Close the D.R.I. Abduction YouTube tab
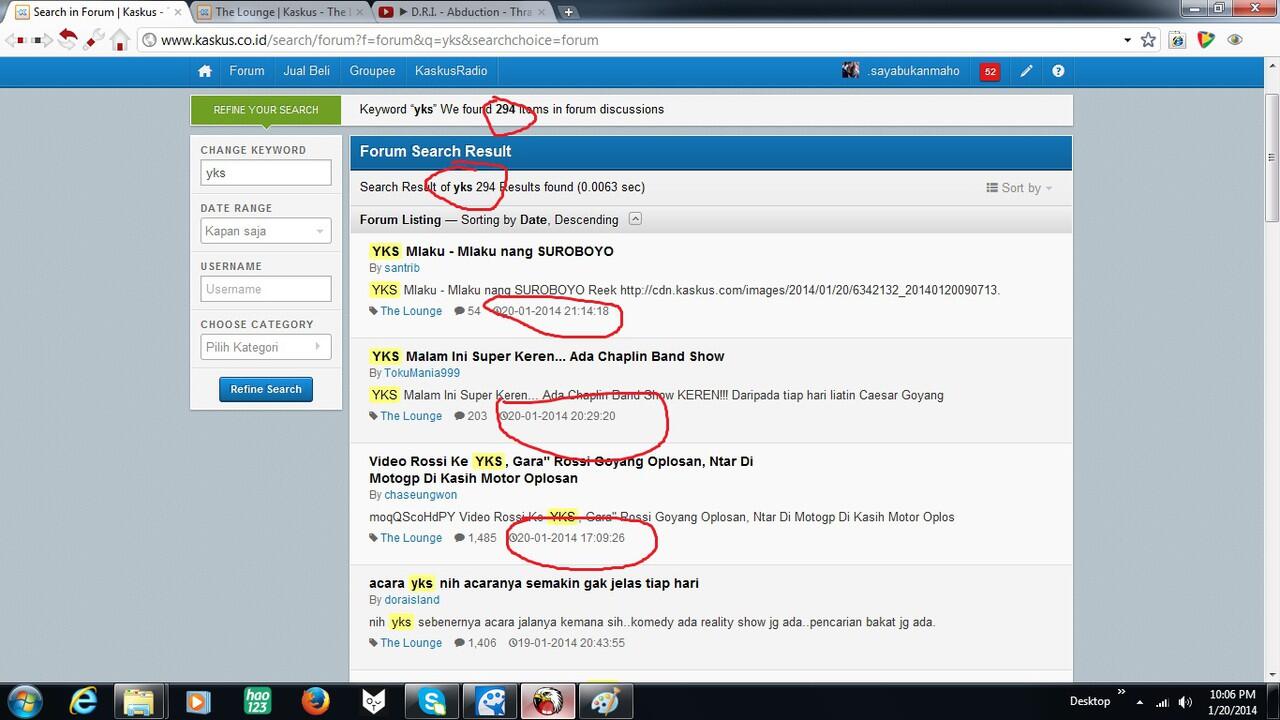Viewport: 1280px width, 720px height. 543,12
